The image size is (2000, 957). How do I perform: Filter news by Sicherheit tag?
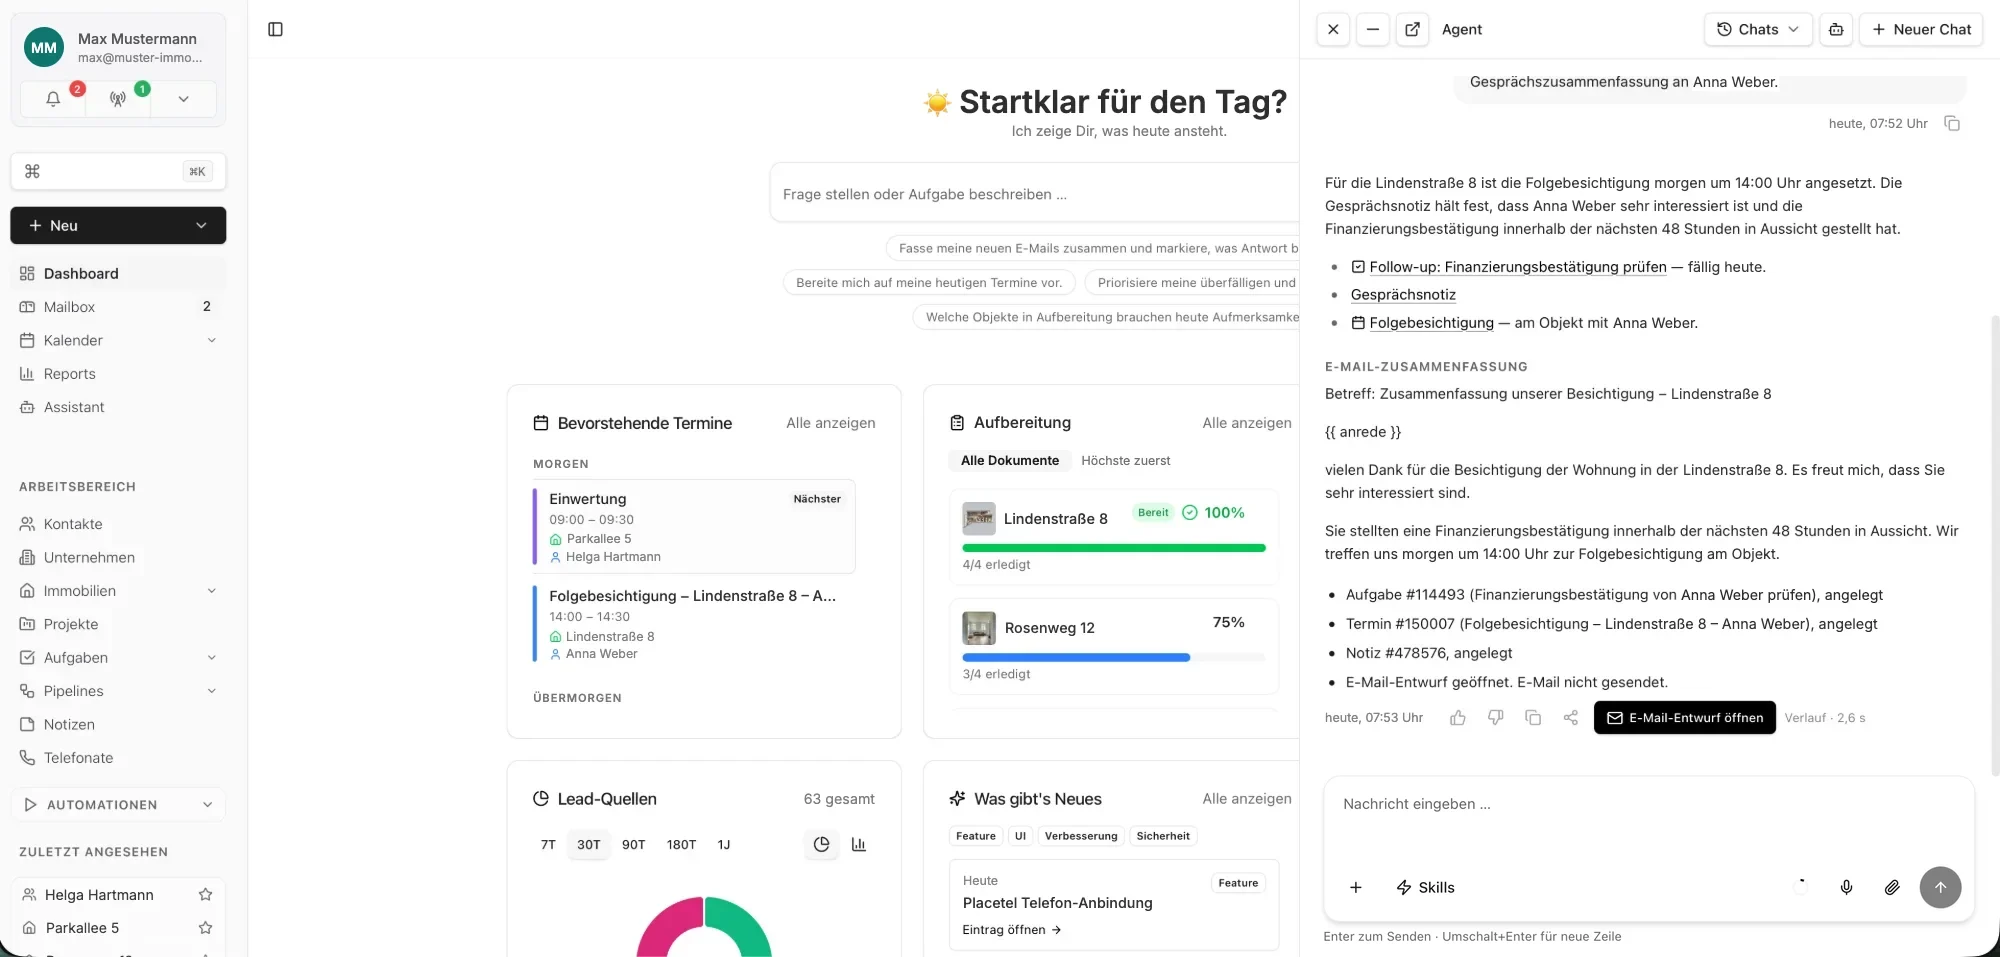point(1163,836)
